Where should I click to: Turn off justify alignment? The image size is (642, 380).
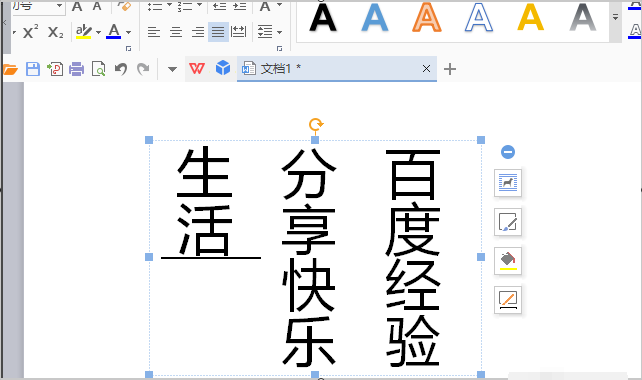tap(218, 32)
